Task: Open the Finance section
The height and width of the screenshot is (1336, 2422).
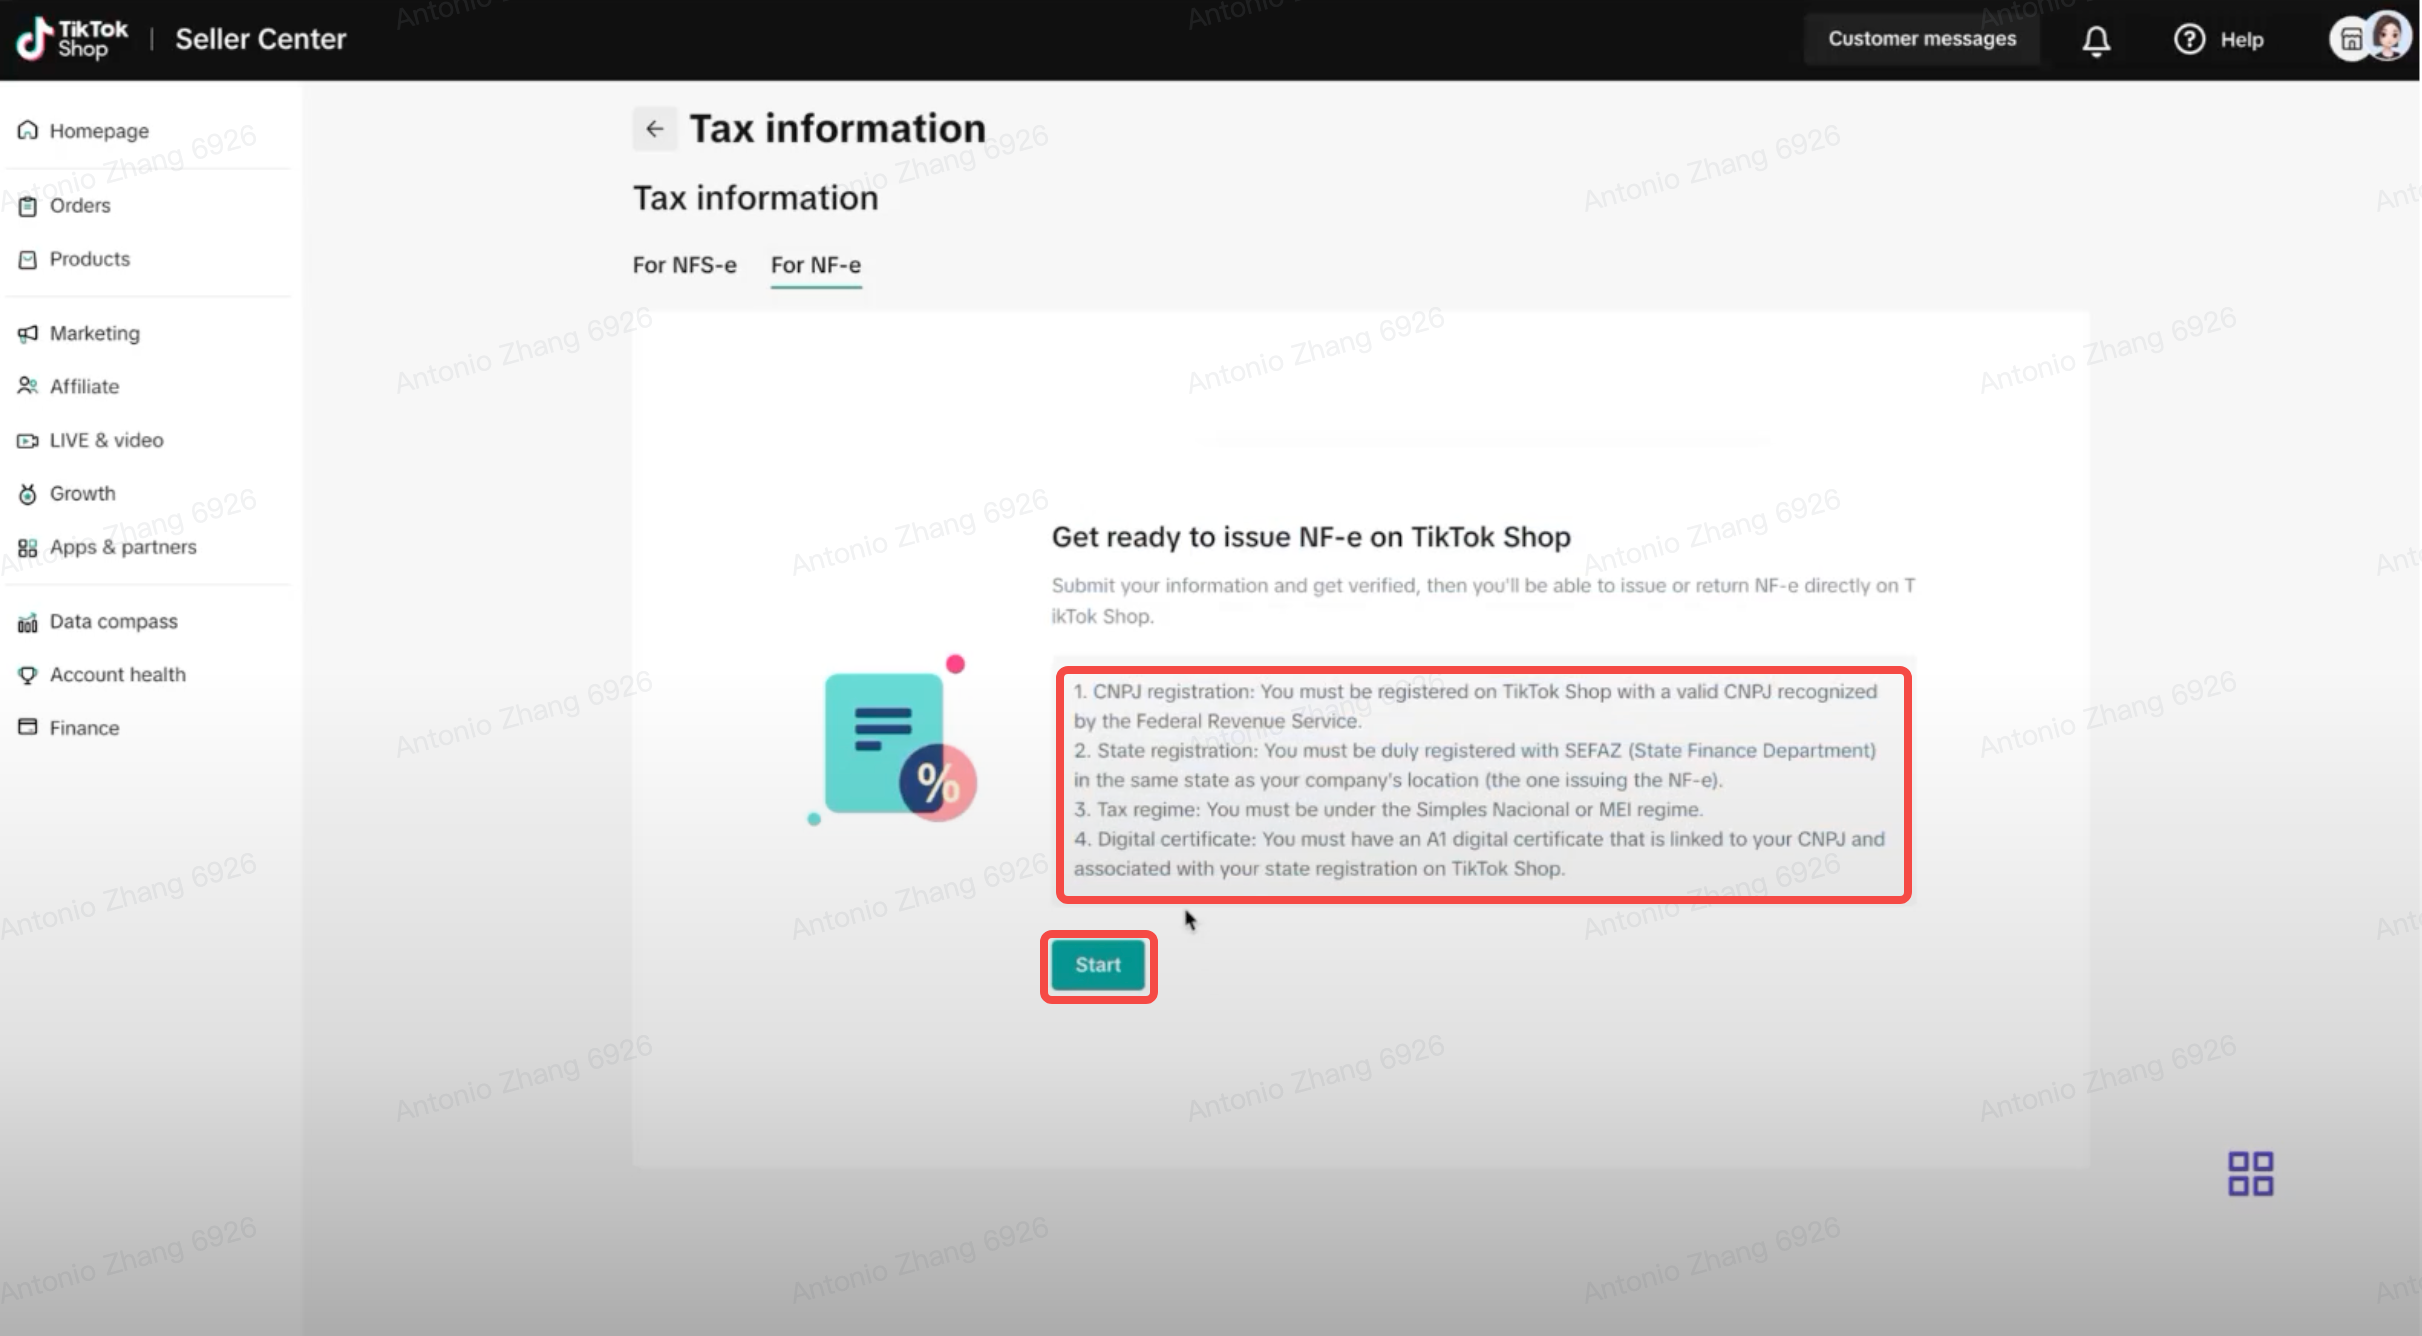Action: pyautogui.click(x=84, y=728)
